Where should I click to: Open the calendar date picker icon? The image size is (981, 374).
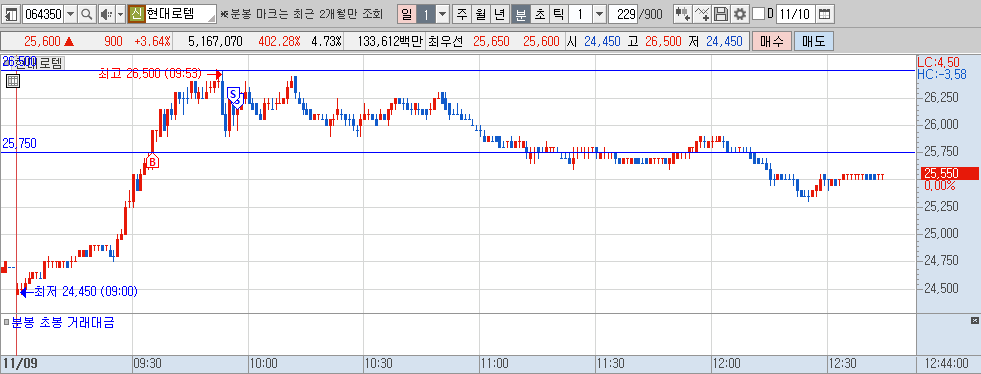coord(825,13)
